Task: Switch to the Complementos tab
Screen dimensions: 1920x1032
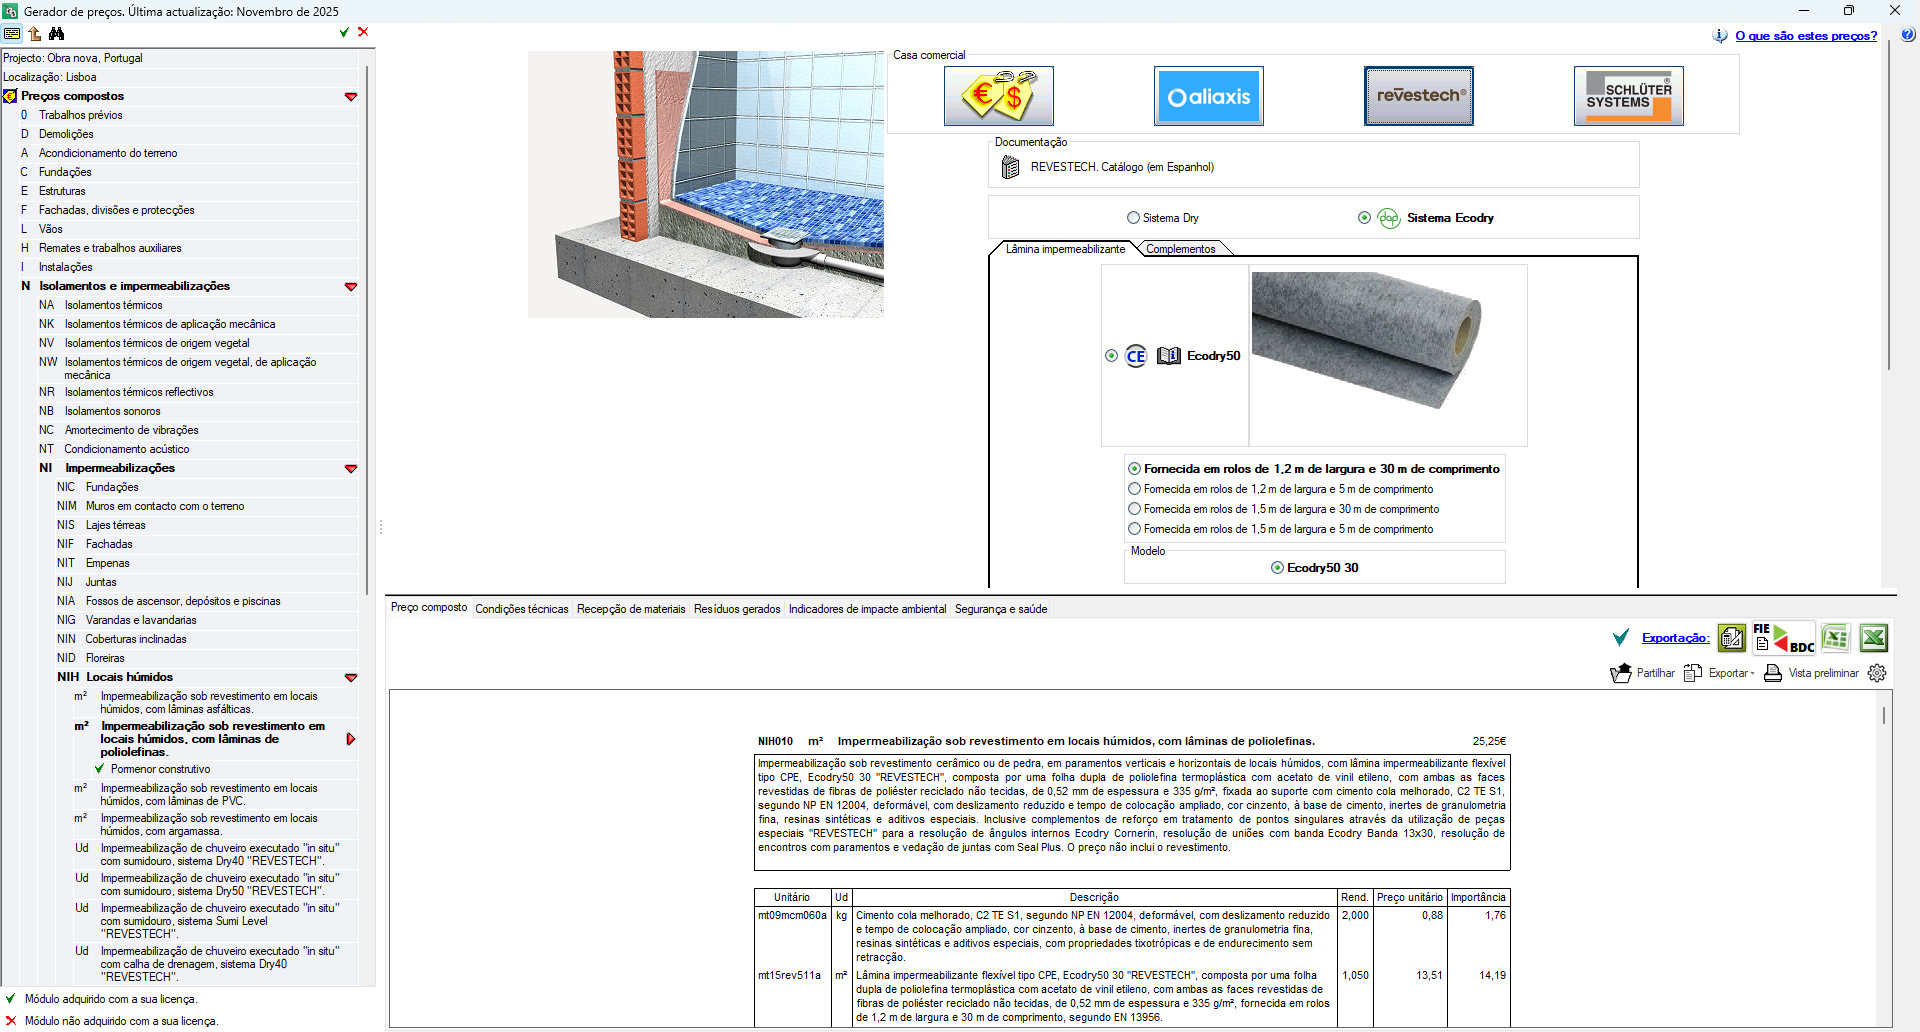Action: point(1181,249)
